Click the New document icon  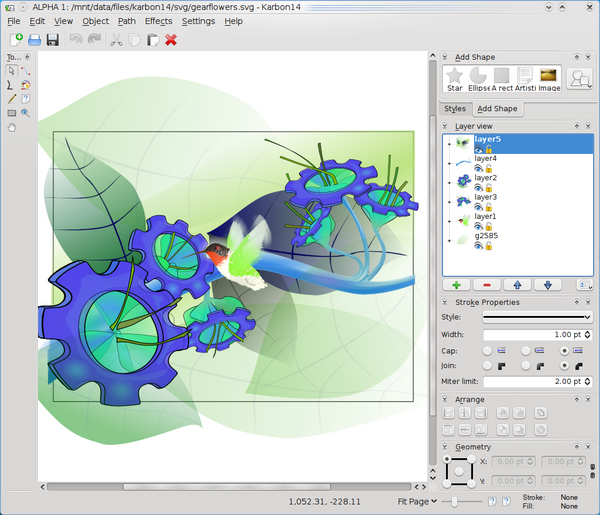(16, 40)
